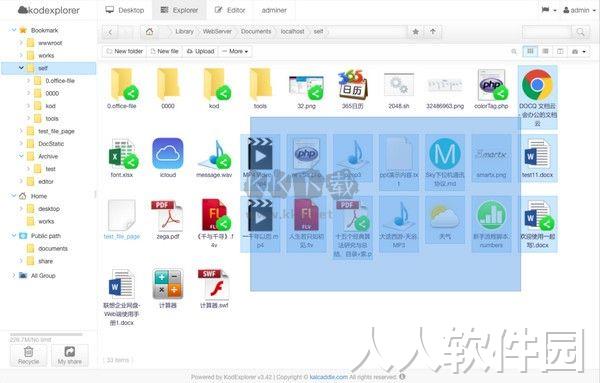Viewport: 600px width, 383px height.
Task: Go back with the left arrow button
Action: point(110,32)
